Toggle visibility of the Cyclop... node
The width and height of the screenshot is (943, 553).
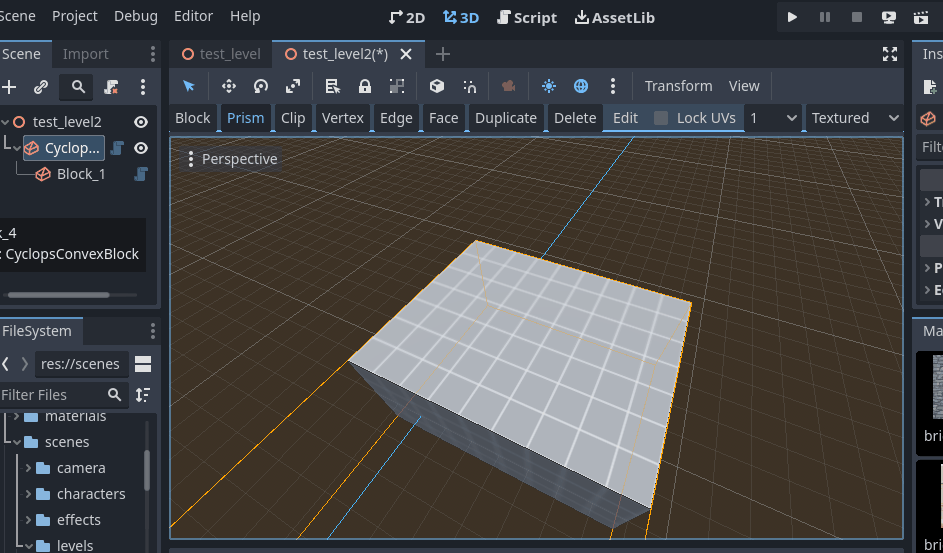[x=141, y=148]
